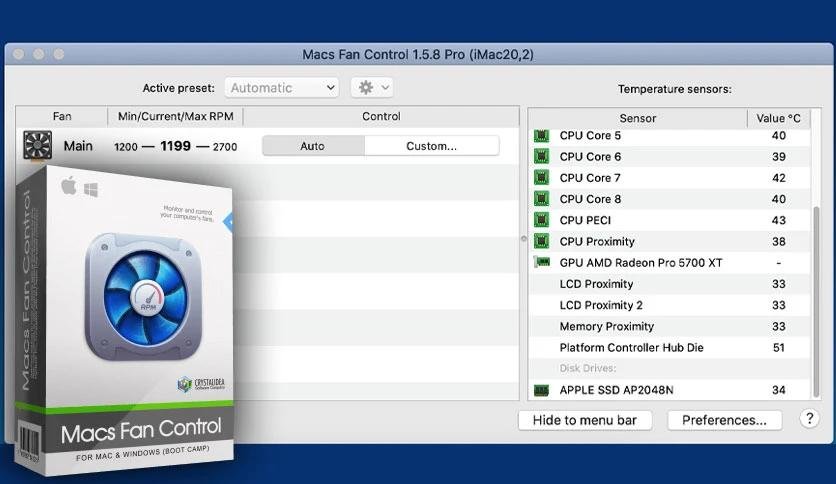Click the Disk Drives: section label
Viewport: 836px width, 484px height.
588,368
